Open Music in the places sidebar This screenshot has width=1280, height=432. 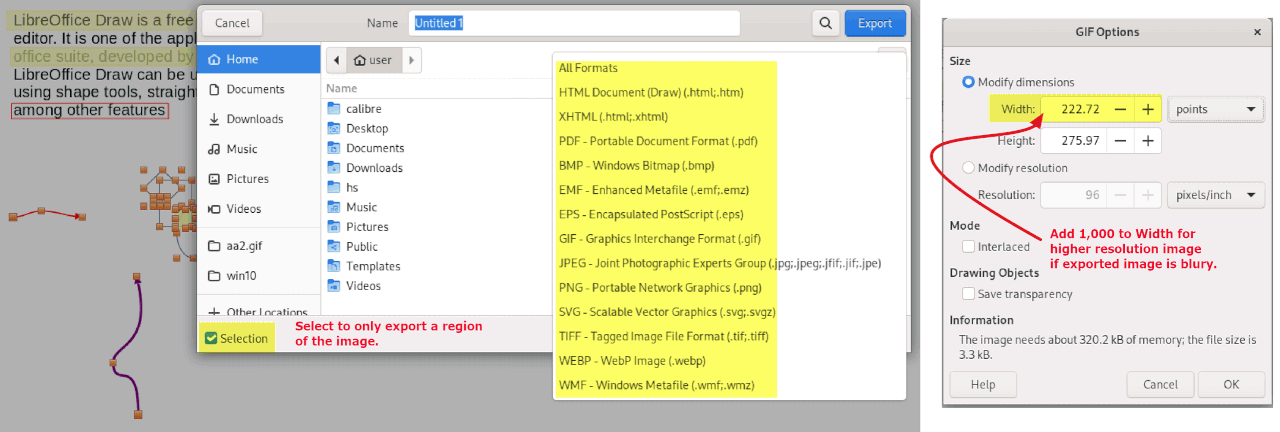pos(258,149)
